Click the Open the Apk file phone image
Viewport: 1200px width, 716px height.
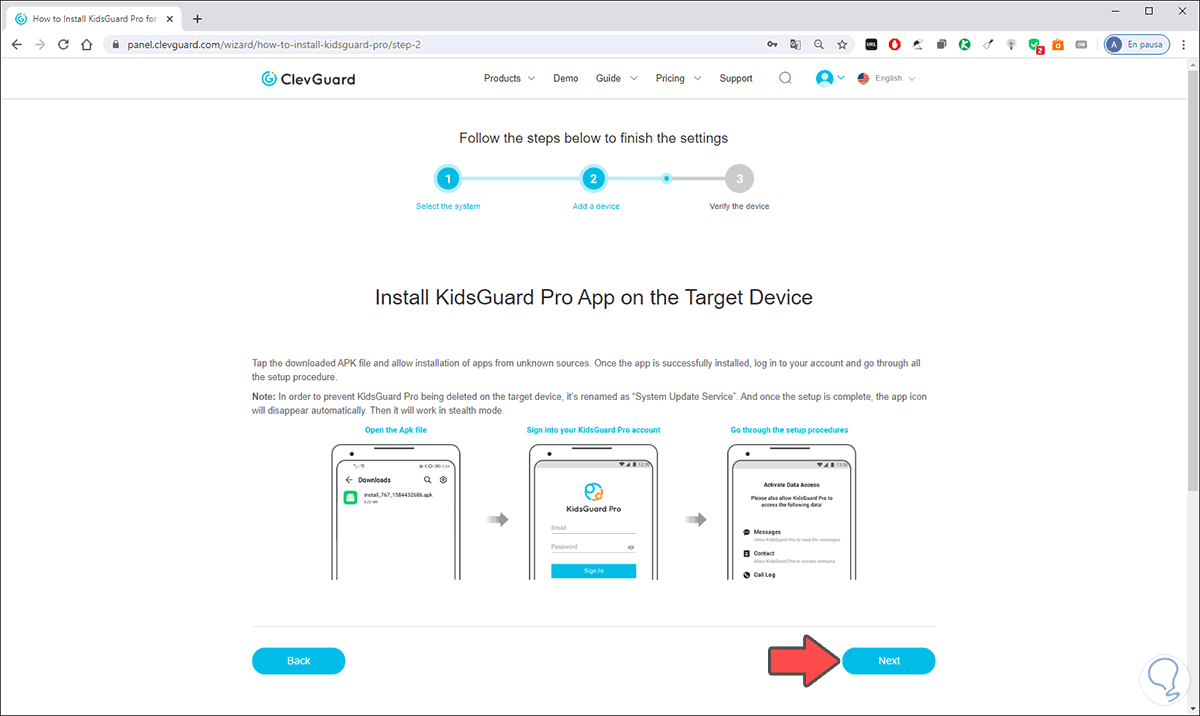pyautogui.click(x=396, y=512)
